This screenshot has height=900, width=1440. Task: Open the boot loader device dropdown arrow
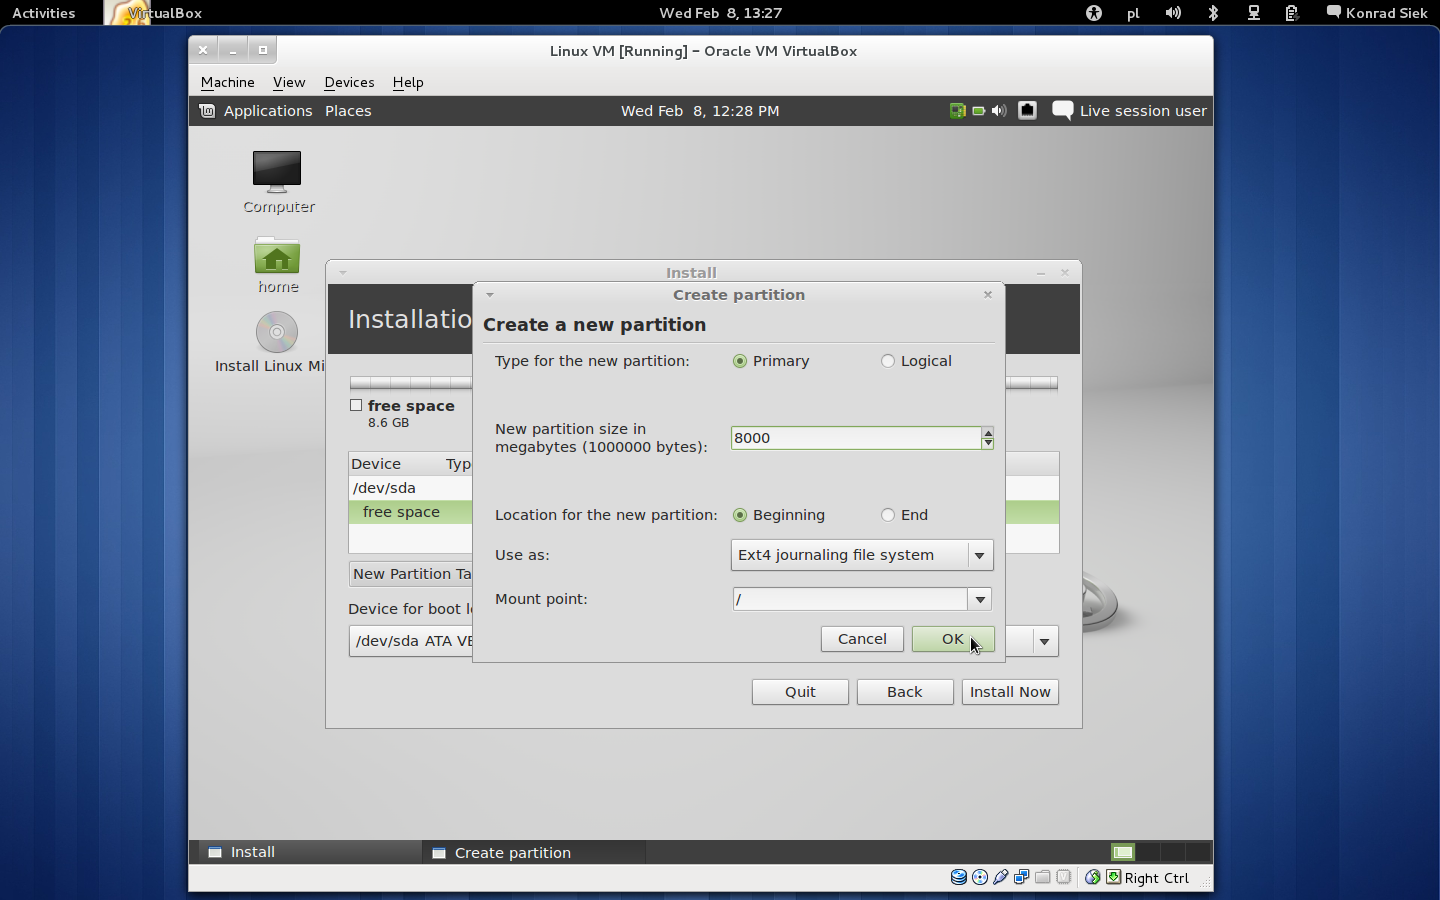click(x=1044, y=641)
